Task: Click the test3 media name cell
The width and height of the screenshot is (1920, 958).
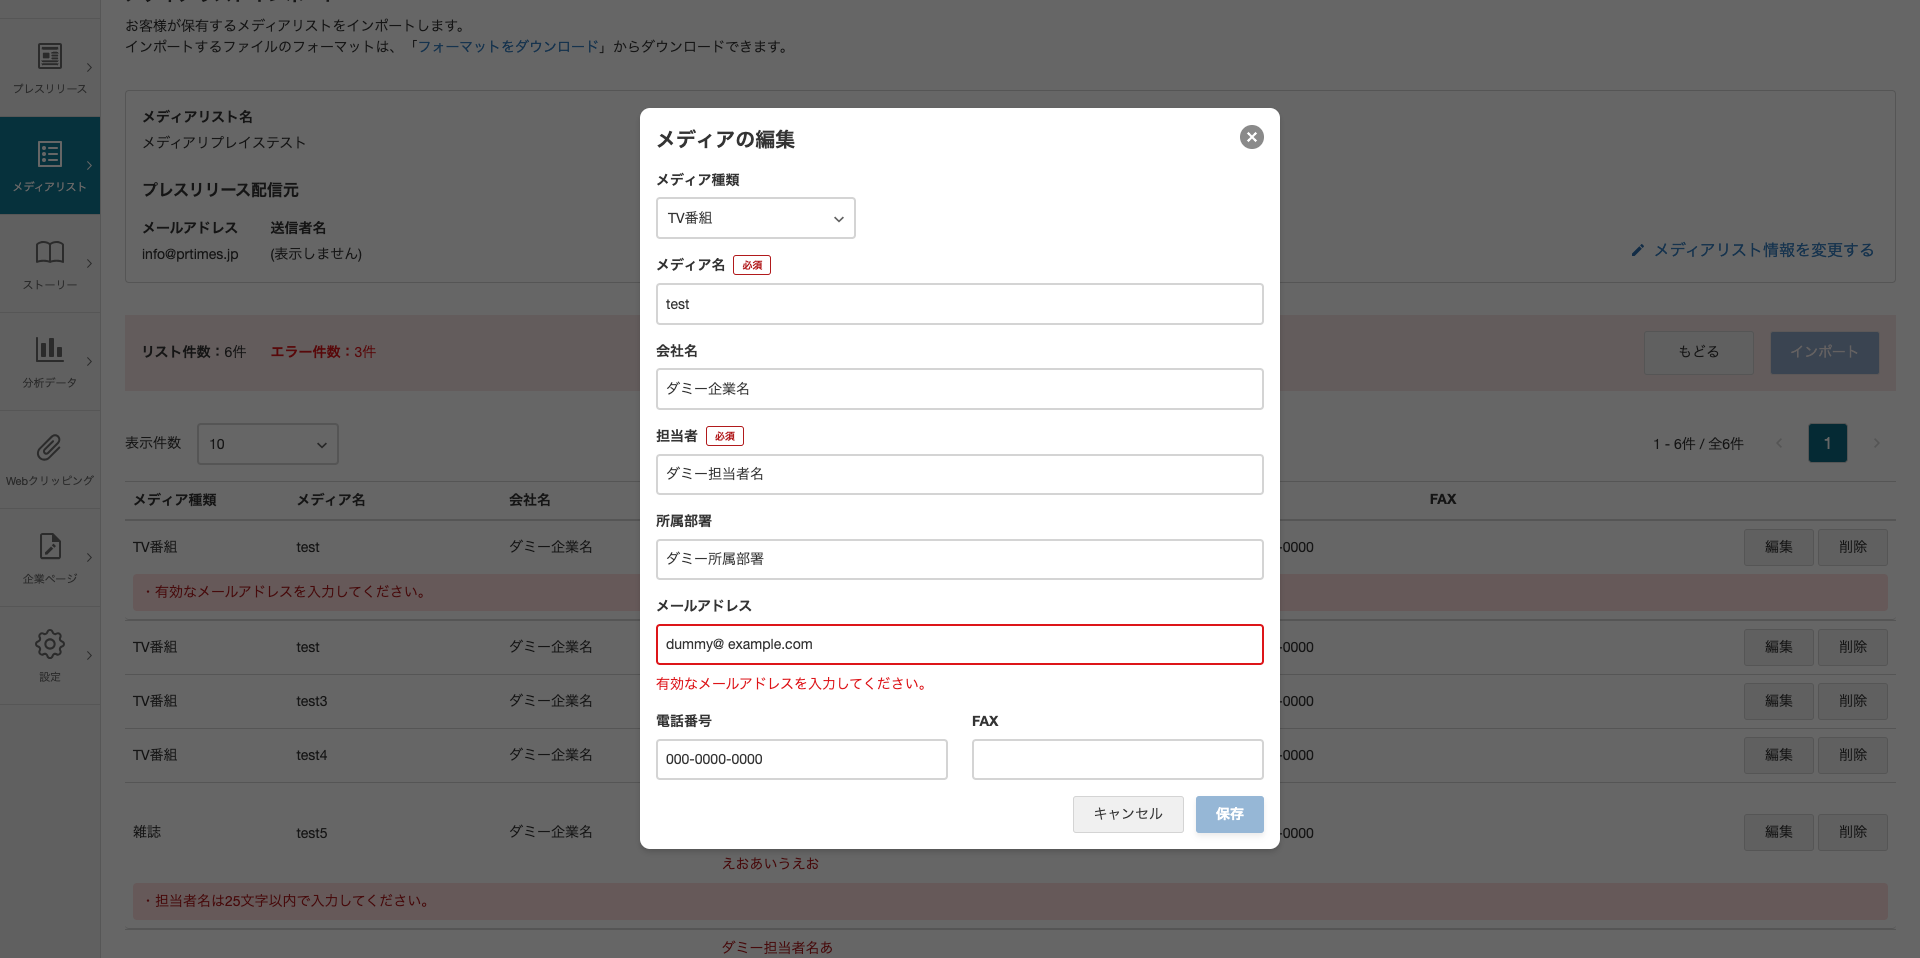Action: click(312, 701)
